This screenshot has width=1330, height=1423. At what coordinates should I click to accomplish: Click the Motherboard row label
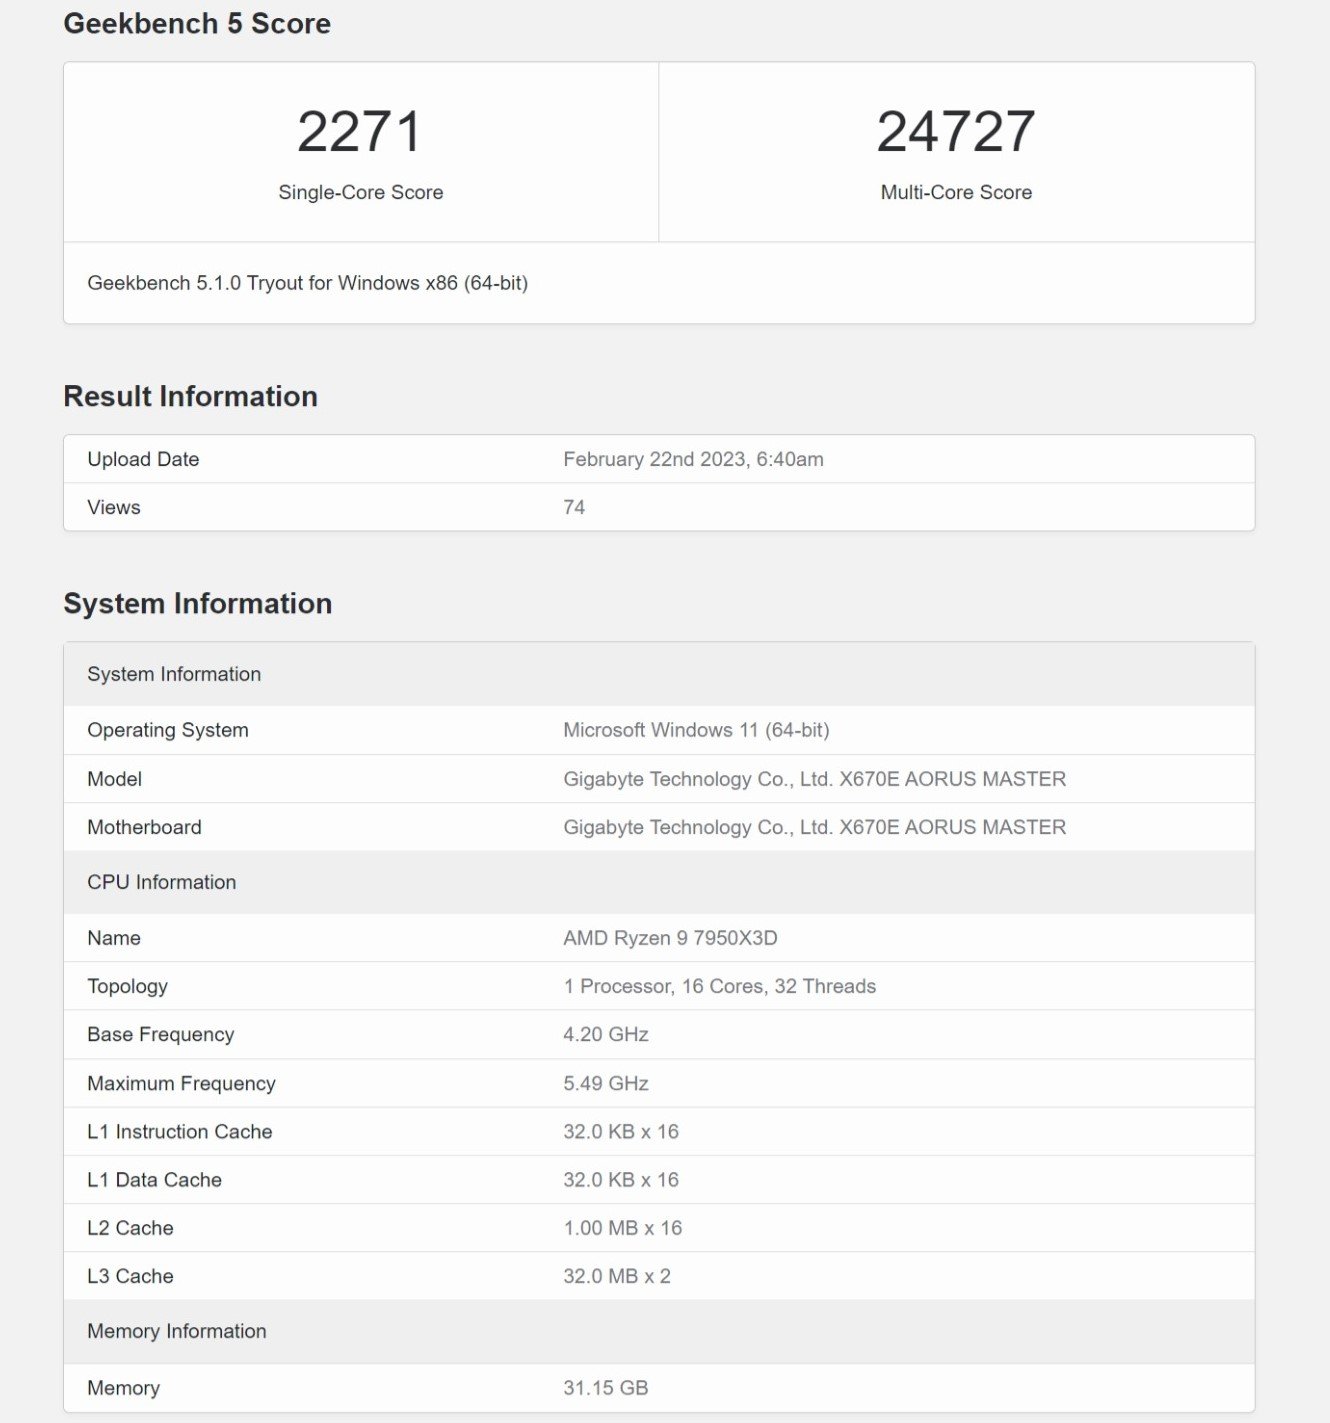tap(144, 827)
